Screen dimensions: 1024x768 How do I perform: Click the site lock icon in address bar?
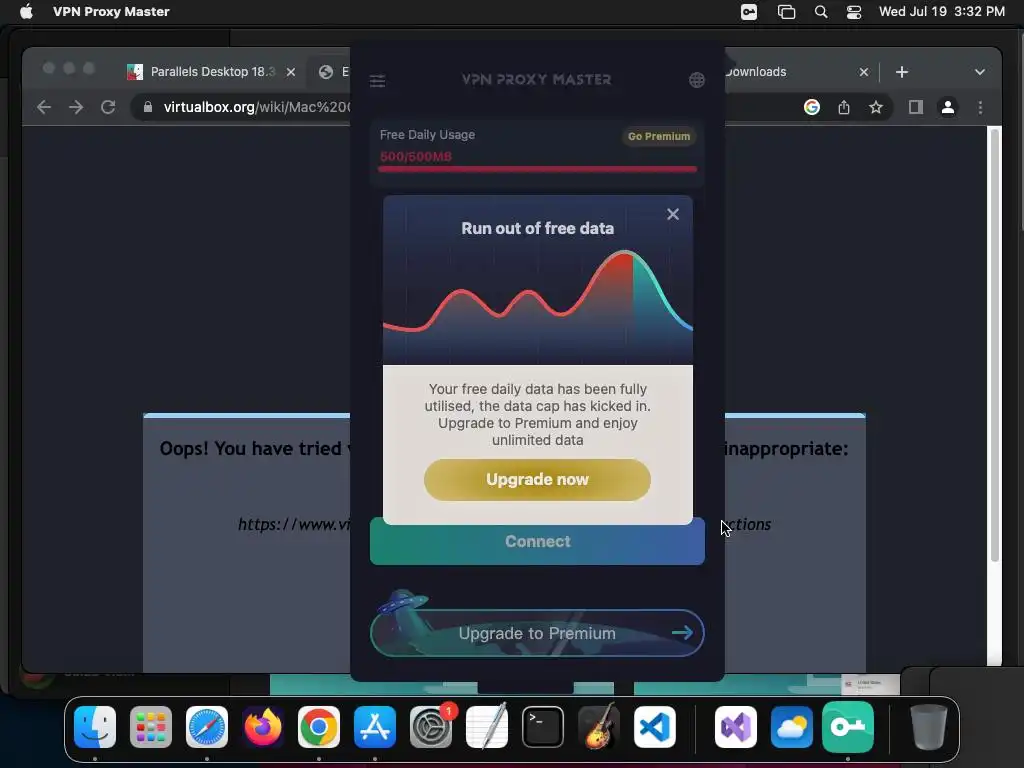(x=148, y=107)
